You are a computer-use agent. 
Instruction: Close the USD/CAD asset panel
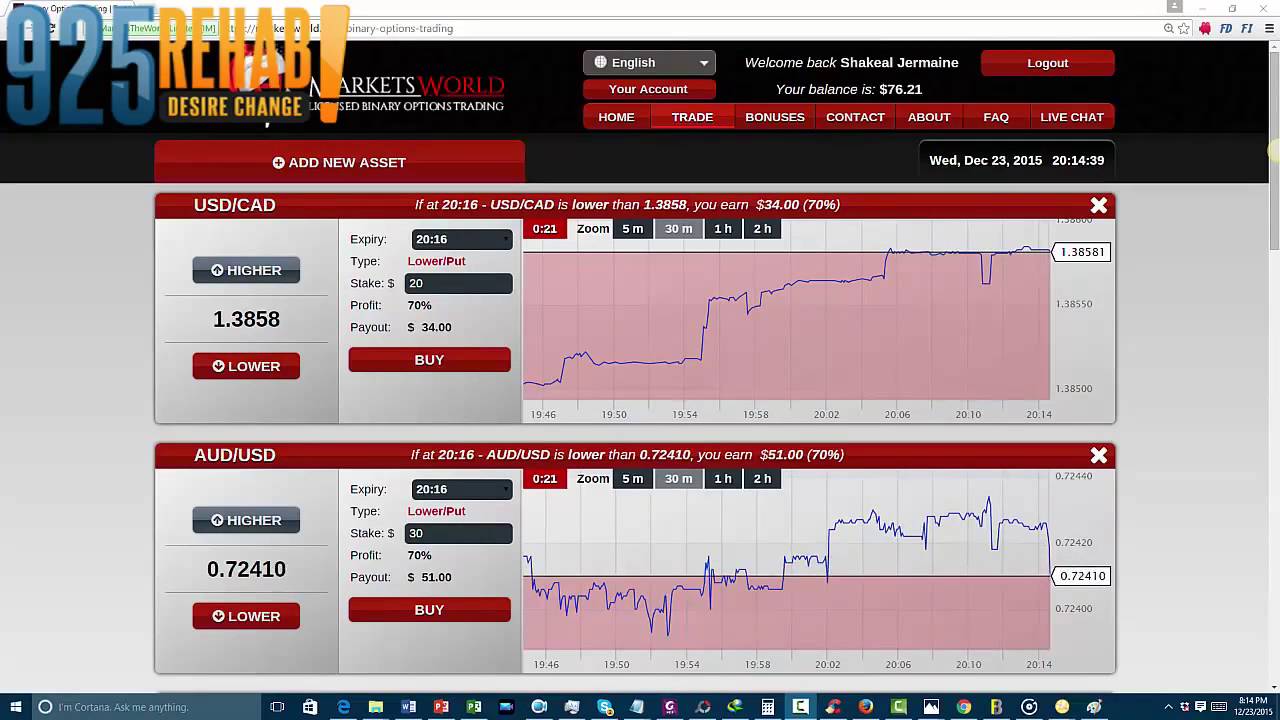[x=1099, y=205]
